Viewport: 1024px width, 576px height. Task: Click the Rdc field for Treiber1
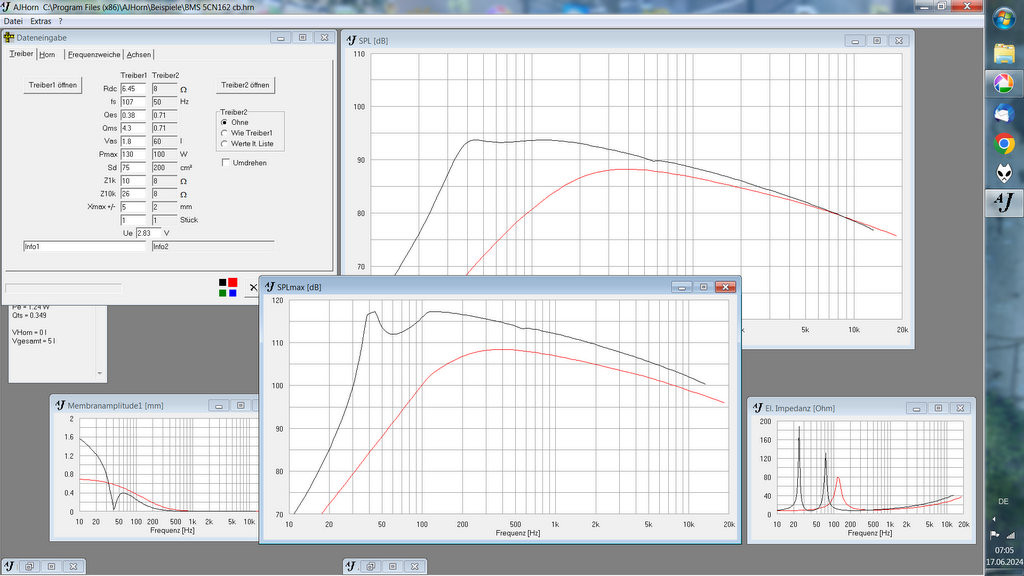[133, 89]
